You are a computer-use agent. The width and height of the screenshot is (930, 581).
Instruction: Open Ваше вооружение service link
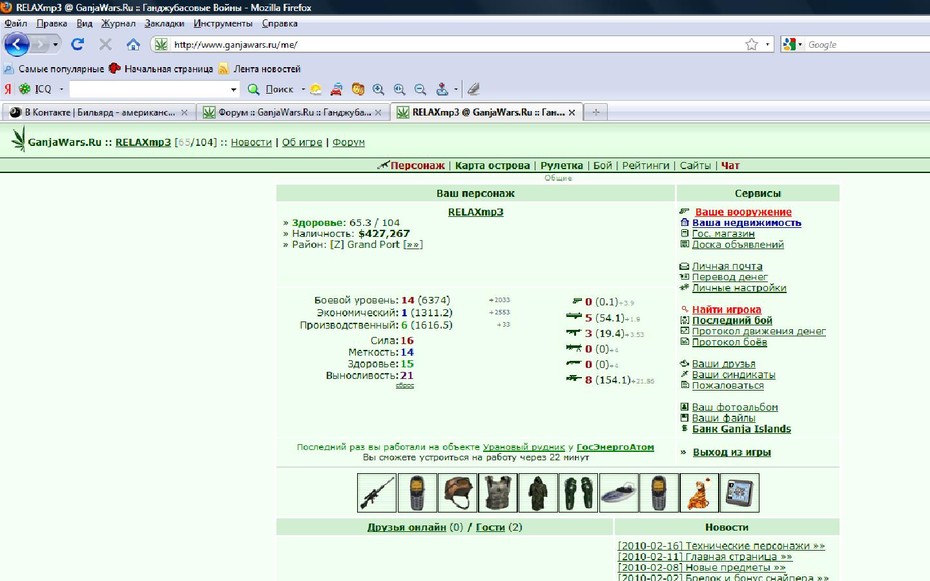(x=743, y=212)
